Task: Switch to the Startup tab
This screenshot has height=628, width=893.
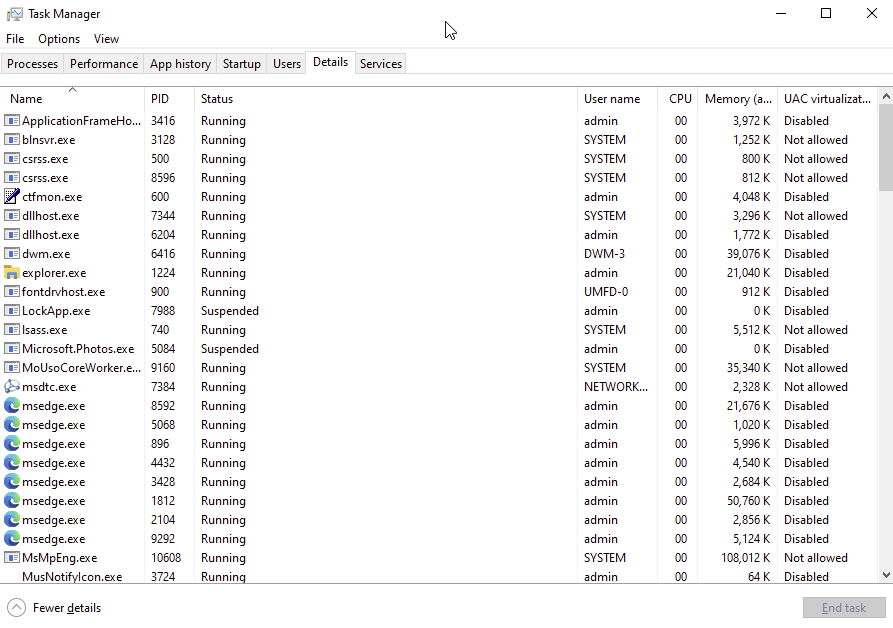Action: click(x=241, y=64)
